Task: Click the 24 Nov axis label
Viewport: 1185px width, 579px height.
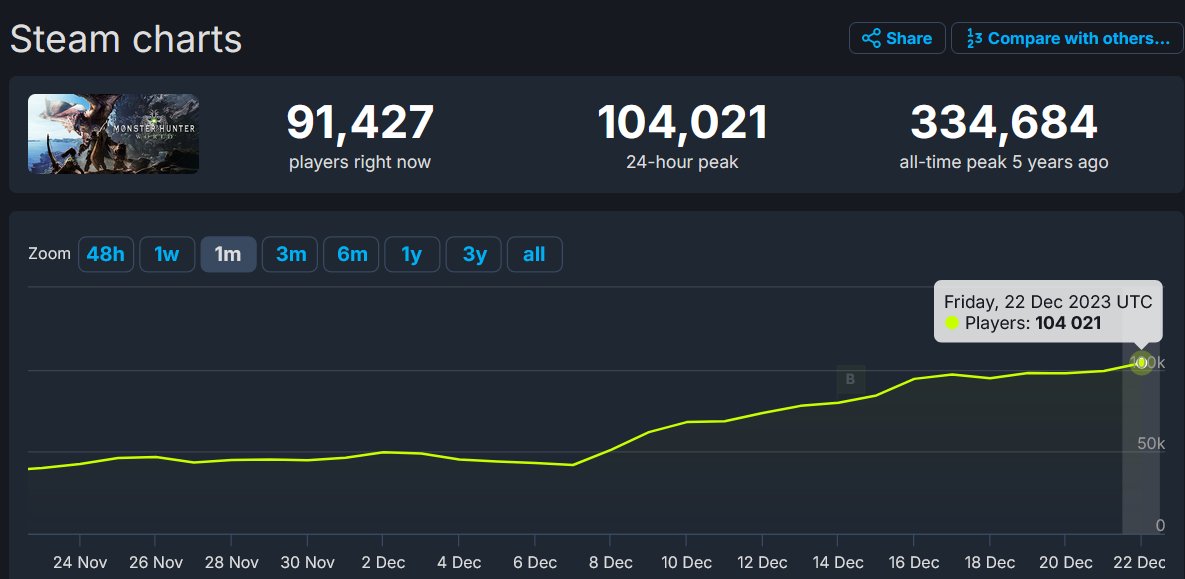Action: pyautogui.click(x=79, y=562)
